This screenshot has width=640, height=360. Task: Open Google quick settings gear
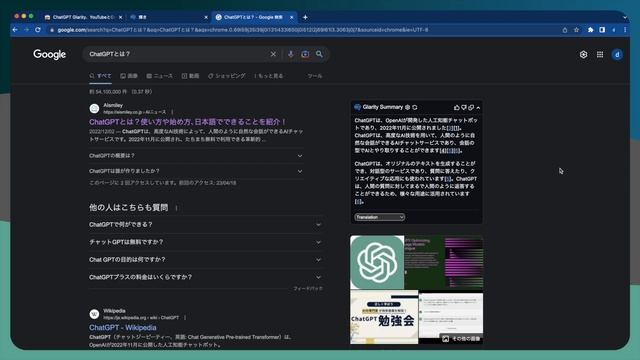point(583,54)
